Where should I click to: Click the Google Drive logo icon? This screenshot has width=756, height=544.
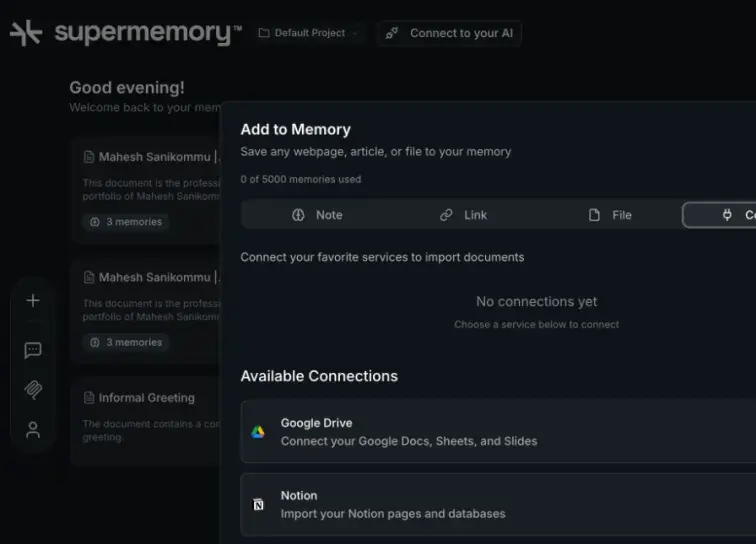pos(258,432)
